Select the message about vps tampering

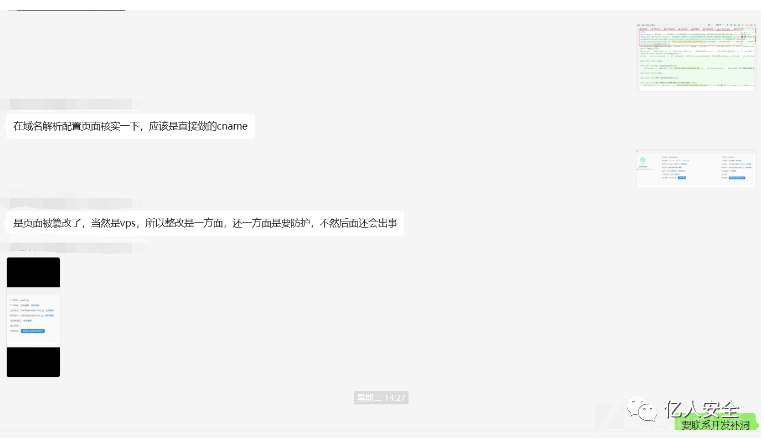click(x=205, y=223)
